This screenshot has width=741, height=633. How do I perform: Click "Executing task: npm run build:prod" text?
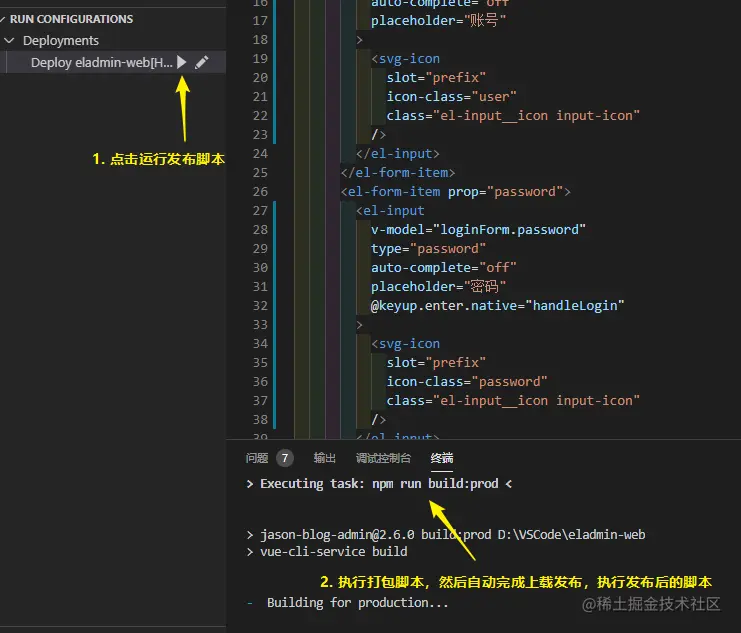click(x=379, y=484)
